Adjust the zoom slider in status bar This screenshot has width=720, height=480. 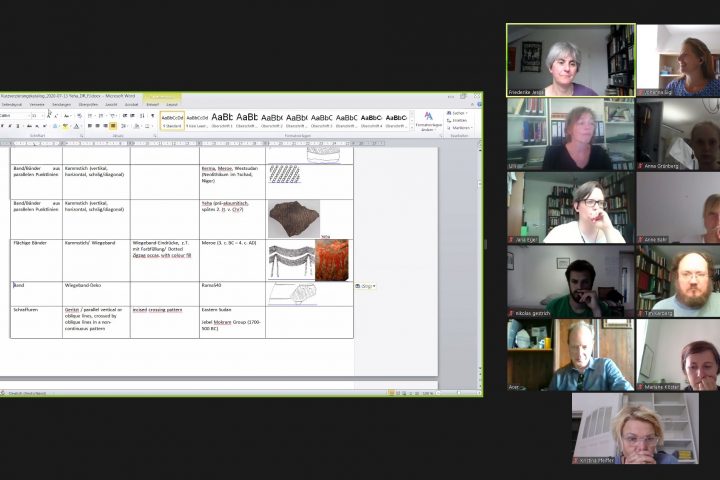tap(458, 393)
